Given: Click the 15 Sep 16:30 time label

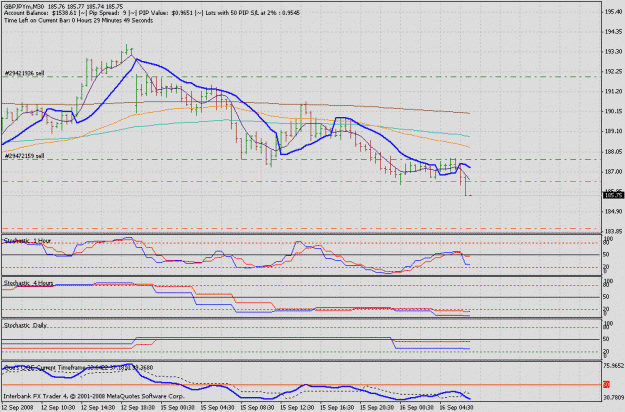Looking at the screenshot, I should click(337, 408).
